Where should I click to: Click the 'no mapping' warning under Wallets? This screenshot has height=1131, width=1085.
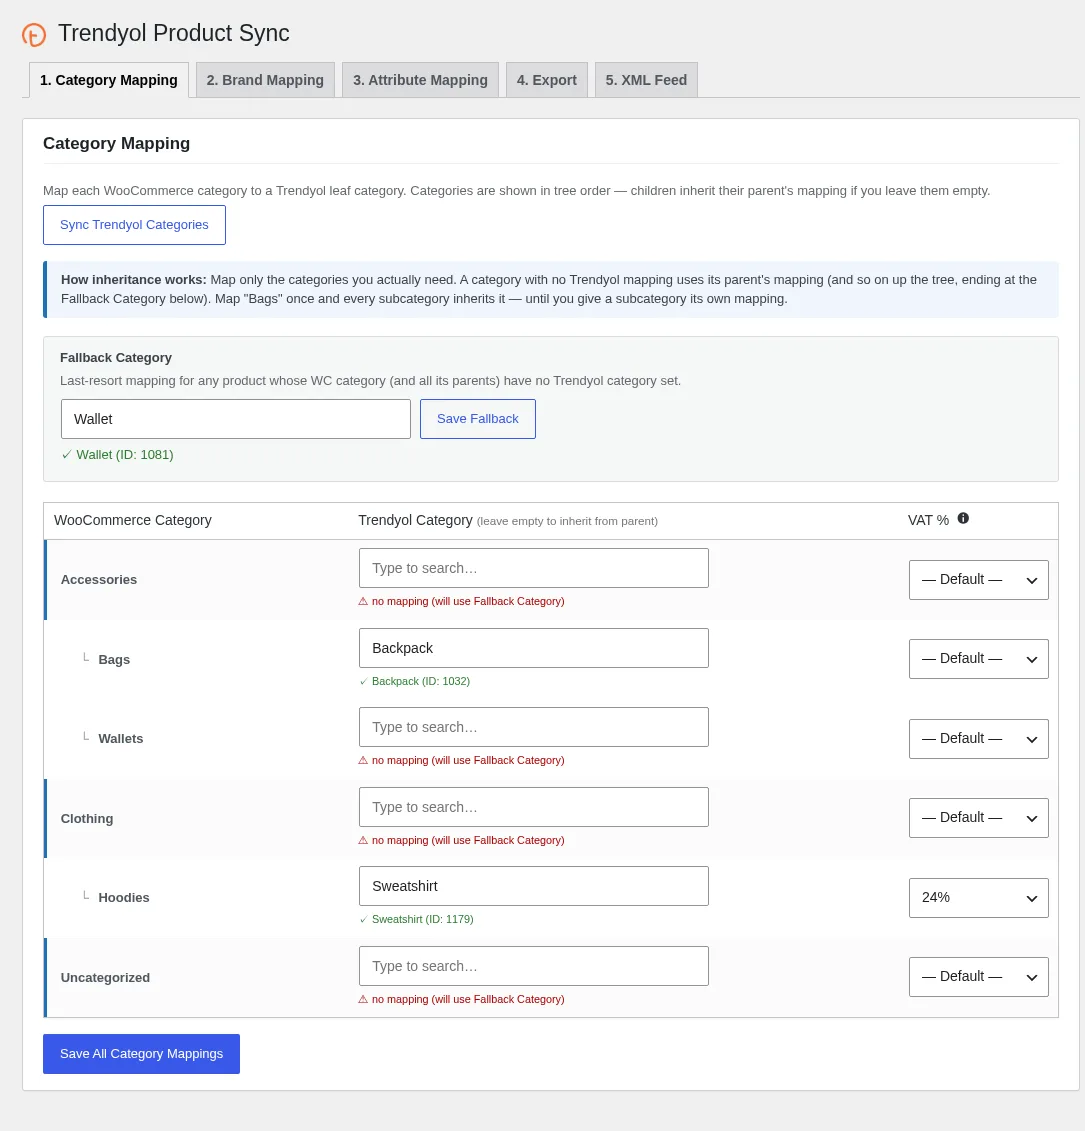point(462,760)
